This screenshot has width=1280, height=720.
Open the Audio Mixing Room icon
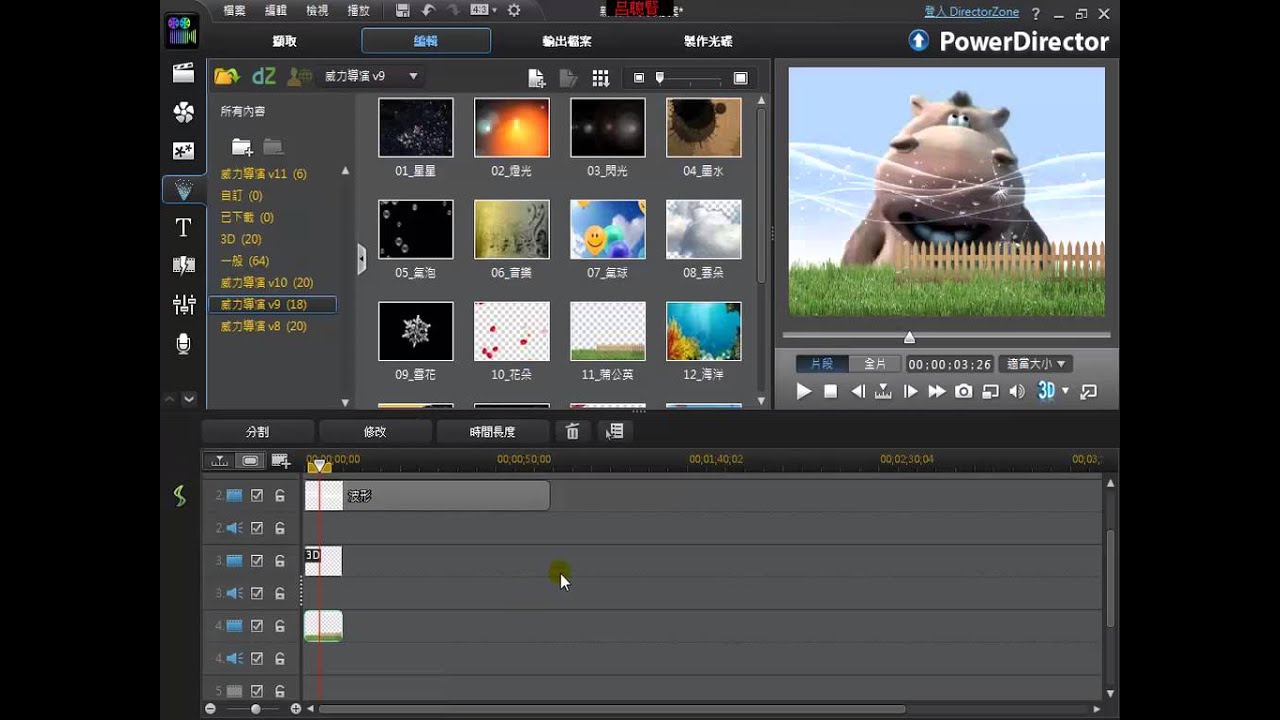(x=183, y=304)
